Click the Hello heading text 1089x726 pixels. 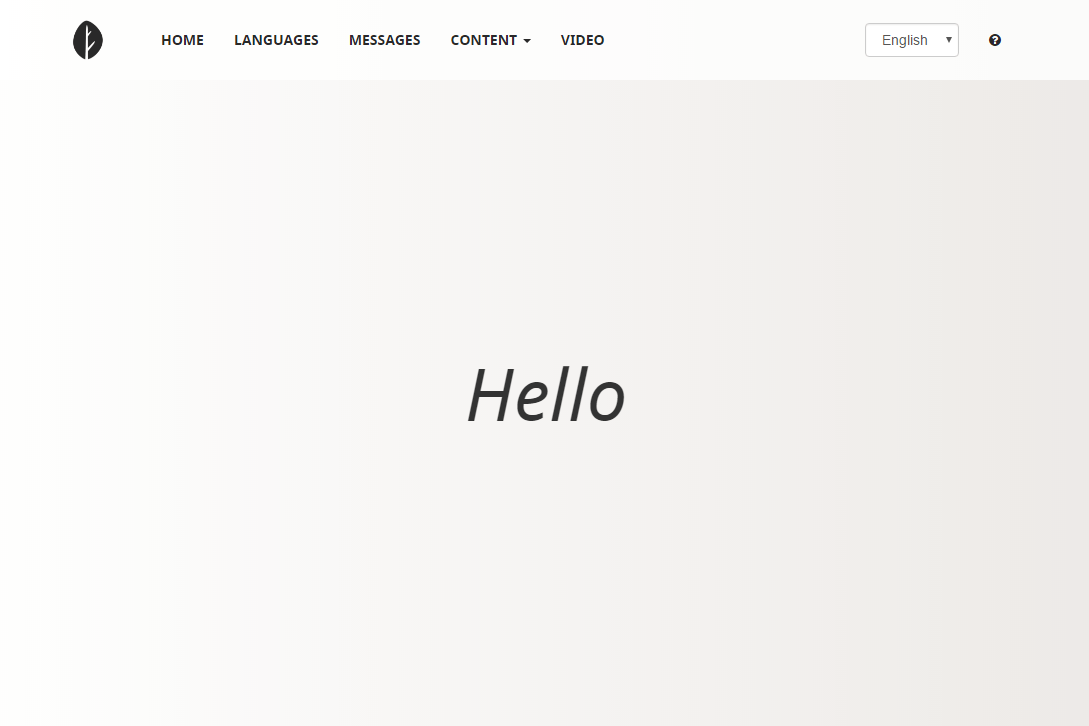(x=546, y=395)
